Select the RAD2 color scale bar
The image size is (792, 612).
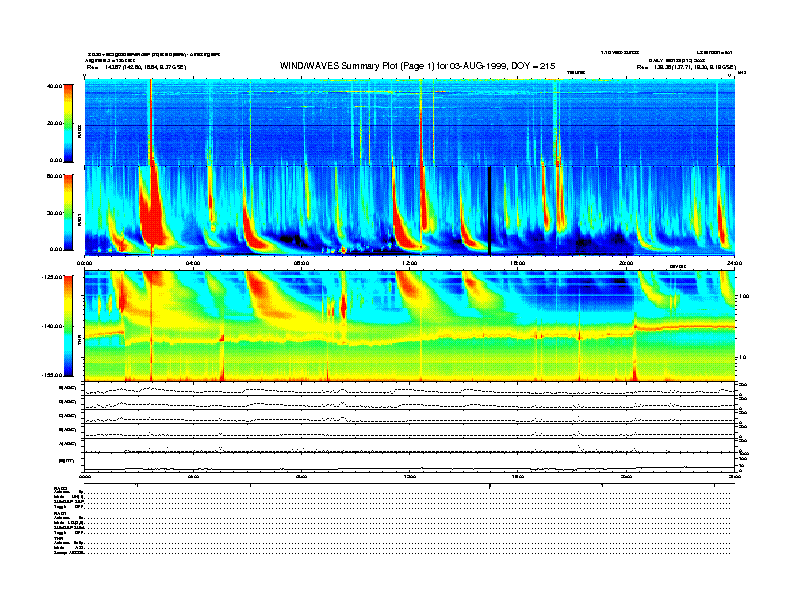(68, 123)
